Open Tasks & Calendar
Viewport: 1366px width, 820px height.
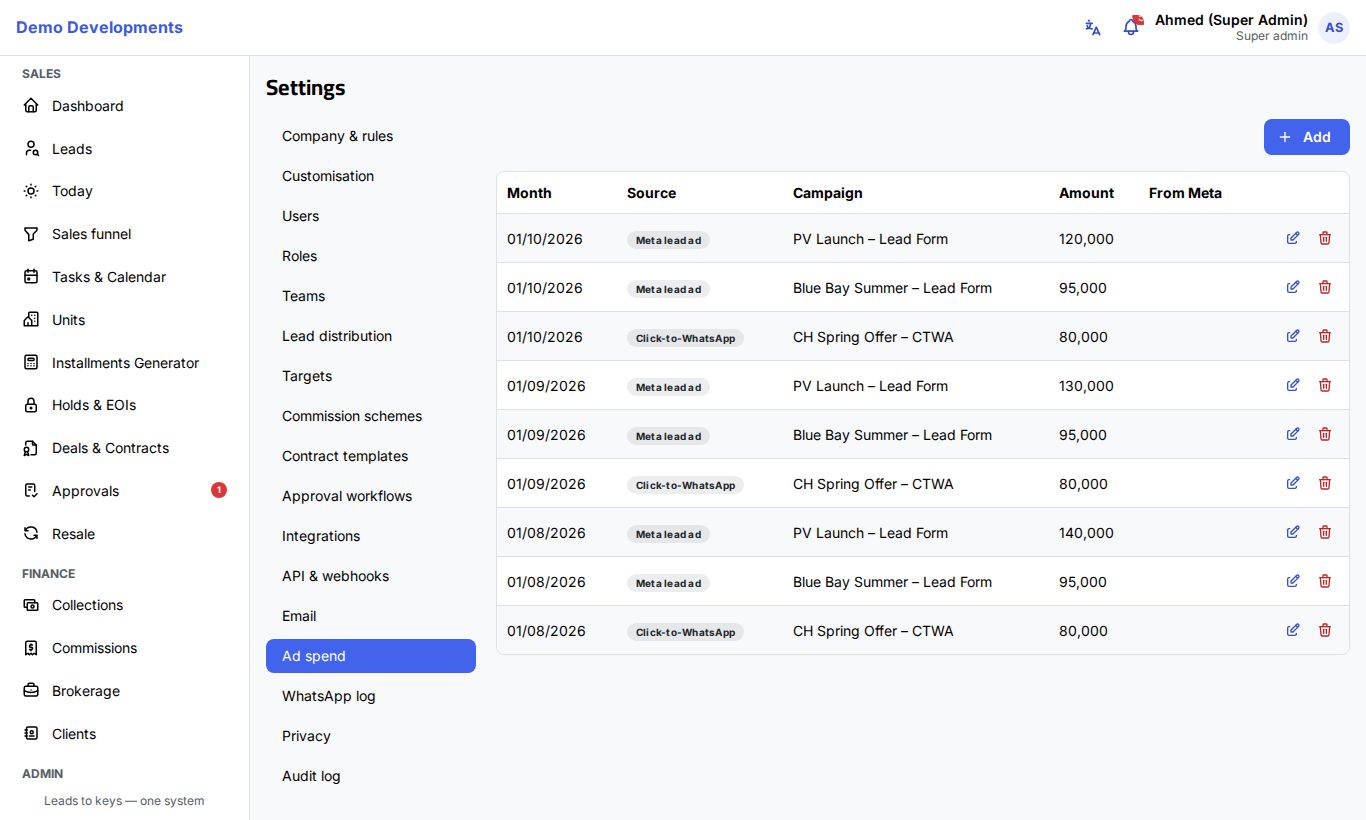pos(124,277)
